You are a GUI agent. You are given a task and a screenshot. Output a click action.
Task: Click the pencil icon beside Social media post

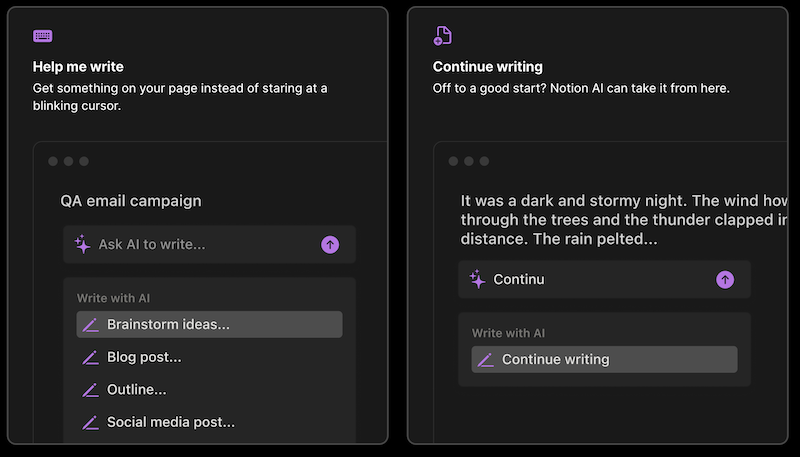pyautogui.click(x=90, y=422)
